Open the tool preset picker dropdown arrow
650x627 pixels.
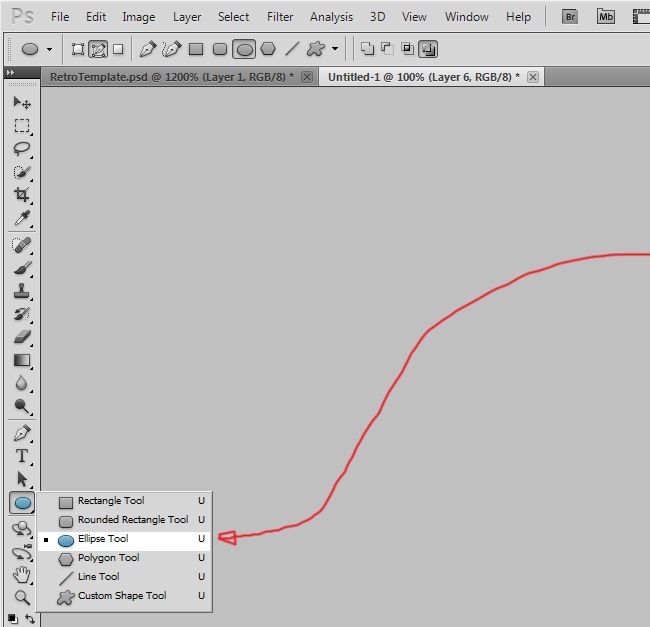click(49, 49)
